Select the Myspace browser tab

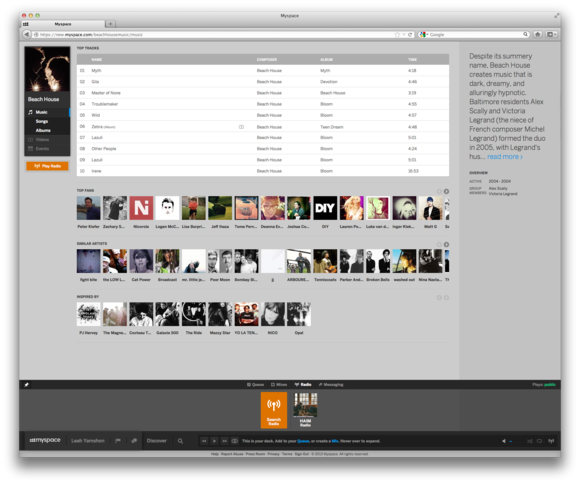(x=63, y=24)
